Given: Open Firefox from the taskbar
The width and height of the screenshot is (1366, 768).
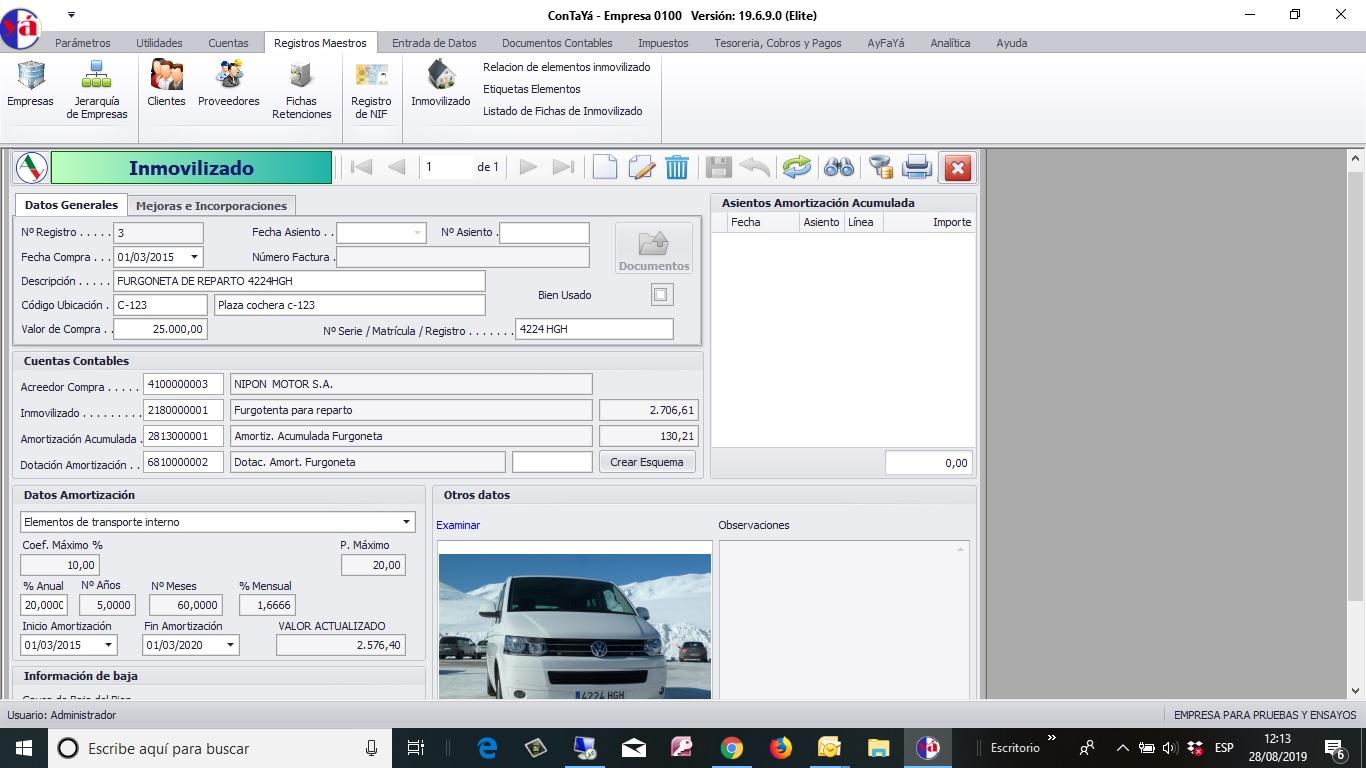Looking at the screenshot, I should pyautogui.click(x=781, y=748).
